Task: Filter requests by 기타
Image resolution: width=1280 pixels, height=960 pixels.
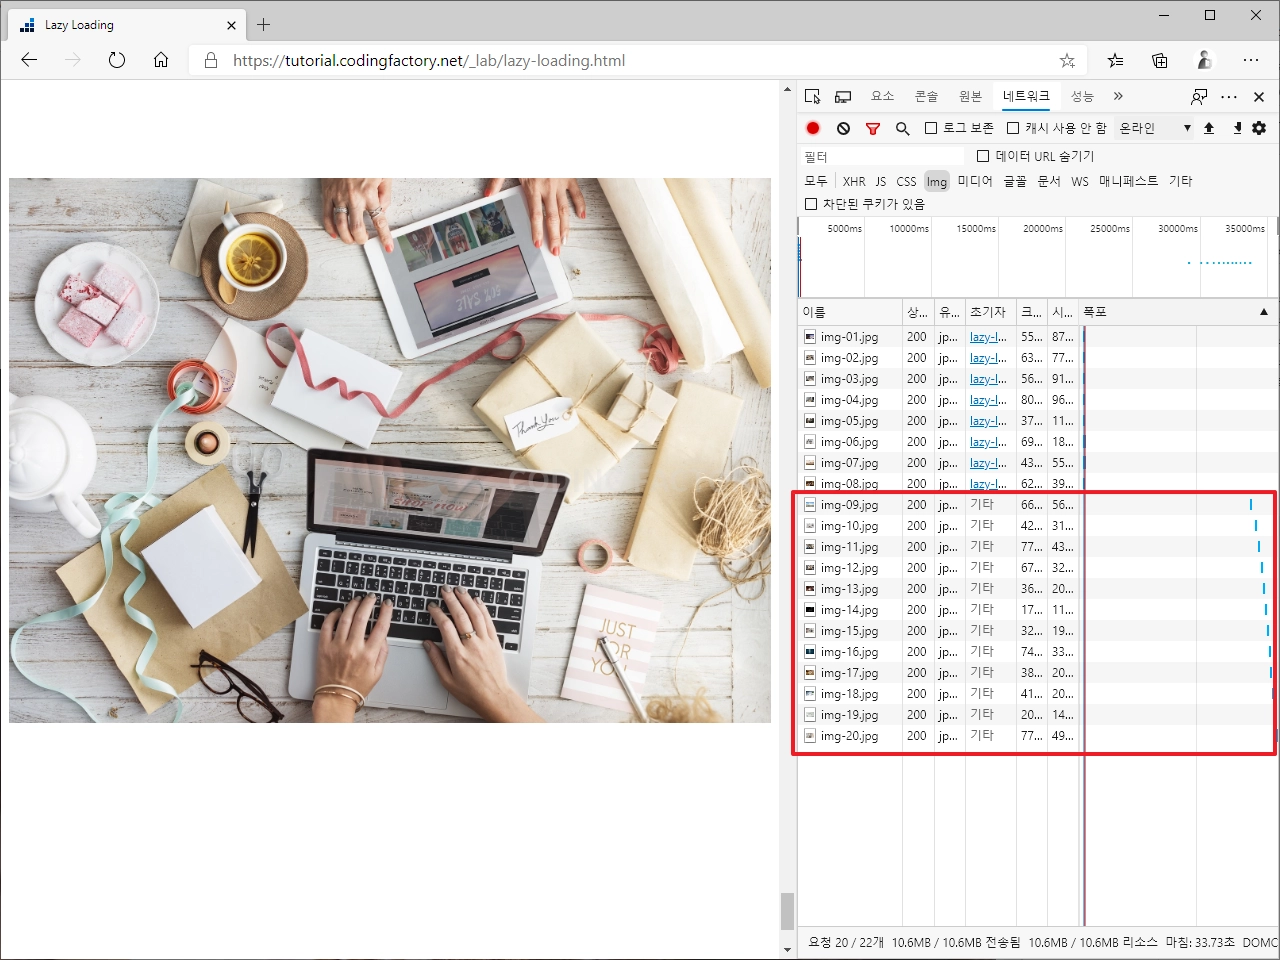Action: point(1181,181)
